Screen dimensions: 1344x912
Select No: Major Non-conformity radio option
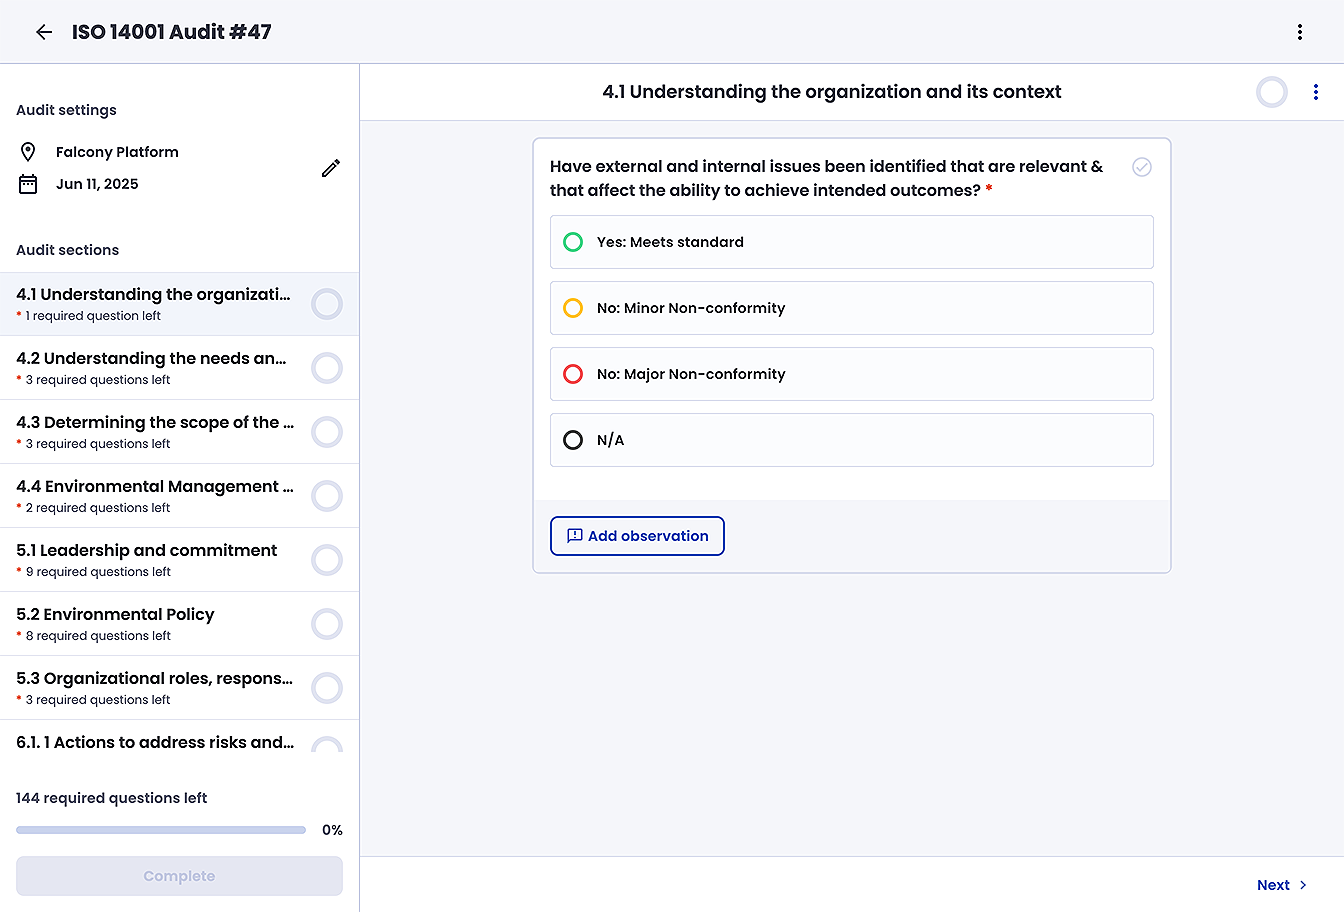pyautogui.click(x=852, y=374)
